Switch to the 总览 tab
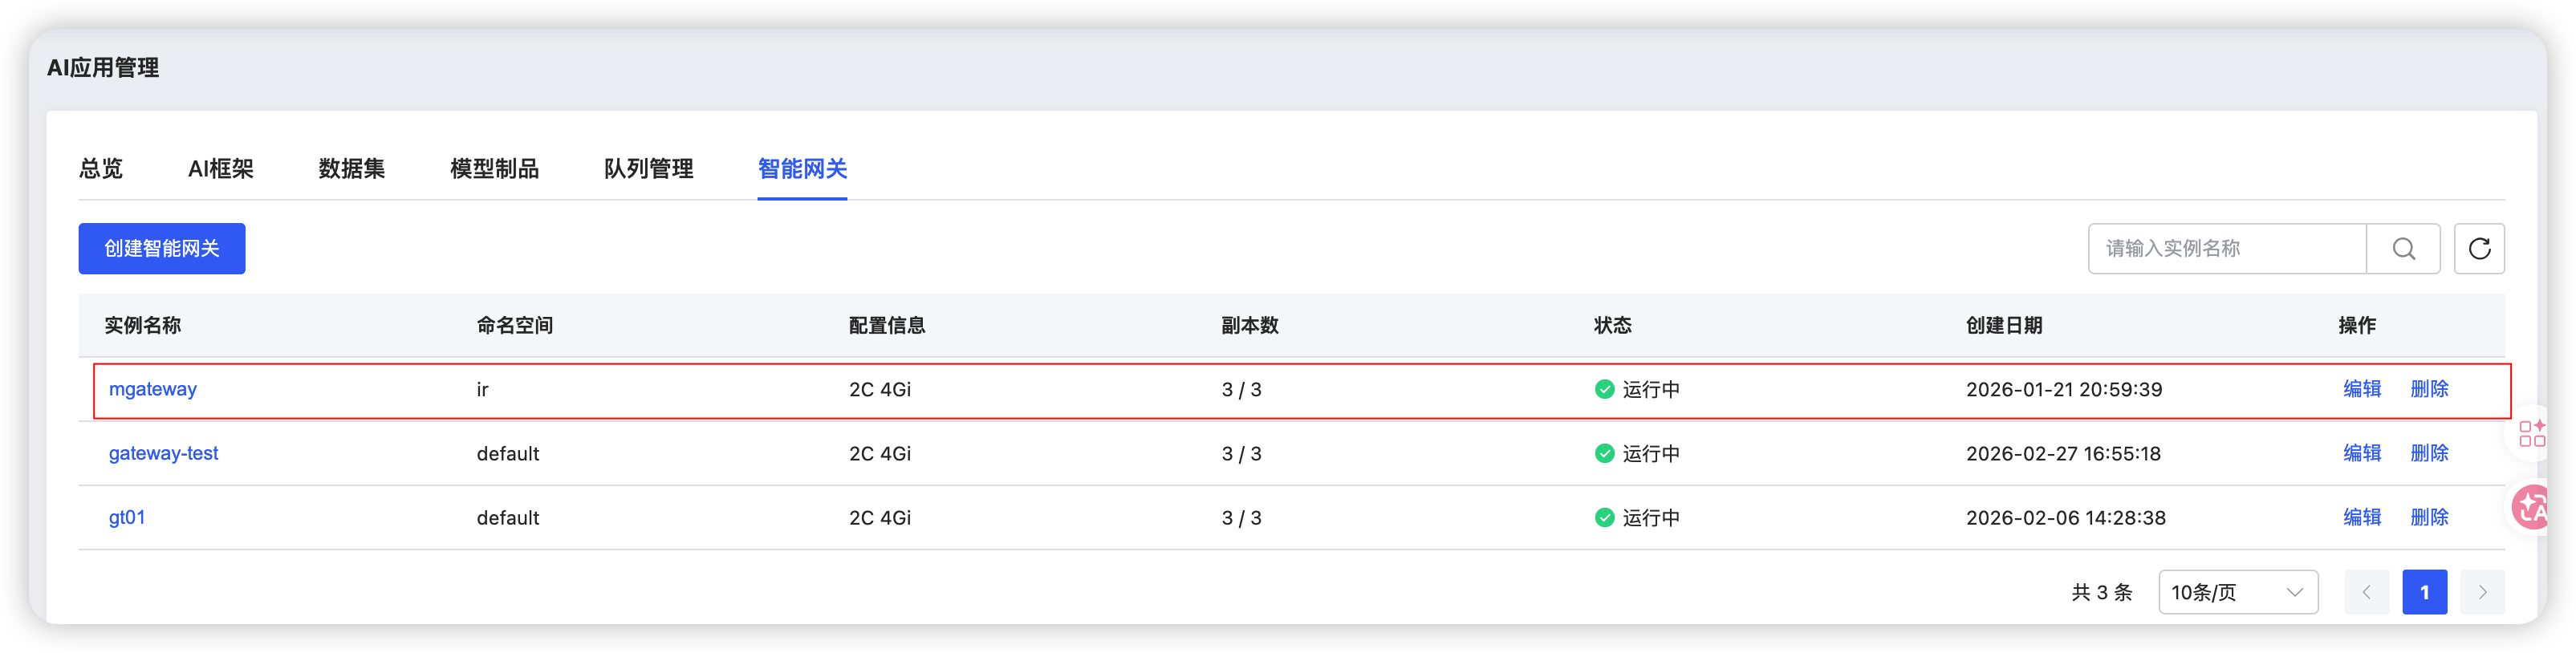The width and height of the screenshot is (2576, 653). pyautogui.click(x=101, y=169)
